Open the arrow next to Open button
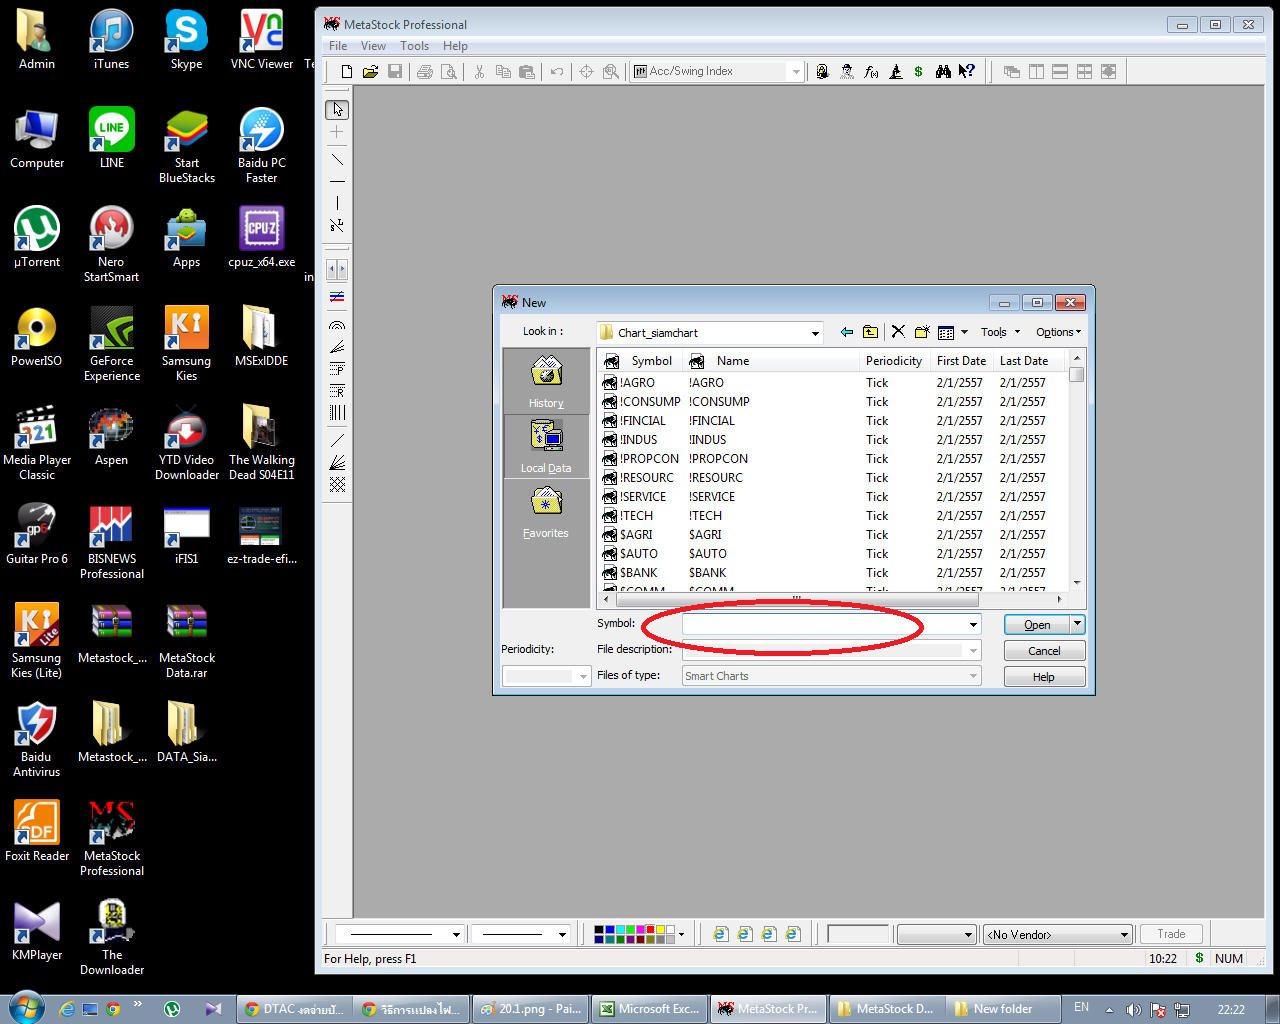This screenshot has width=1280, height=1024. tap(1077, 624)
